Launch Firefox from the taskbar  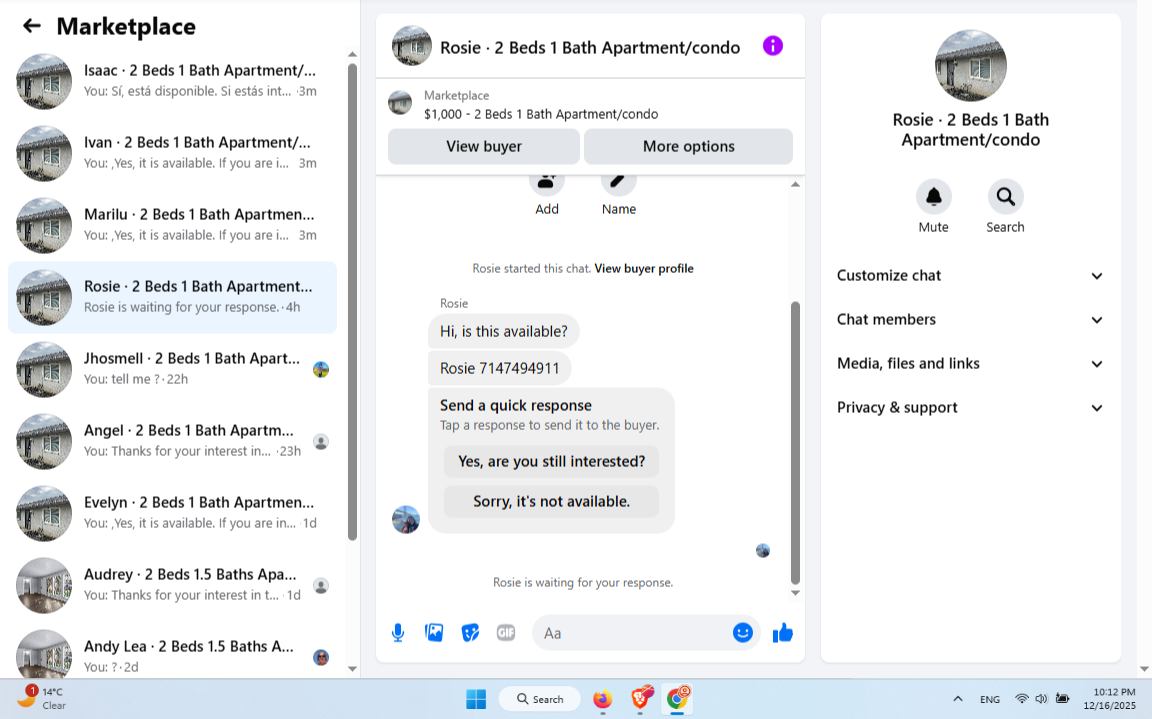click(x=602, y=699)
